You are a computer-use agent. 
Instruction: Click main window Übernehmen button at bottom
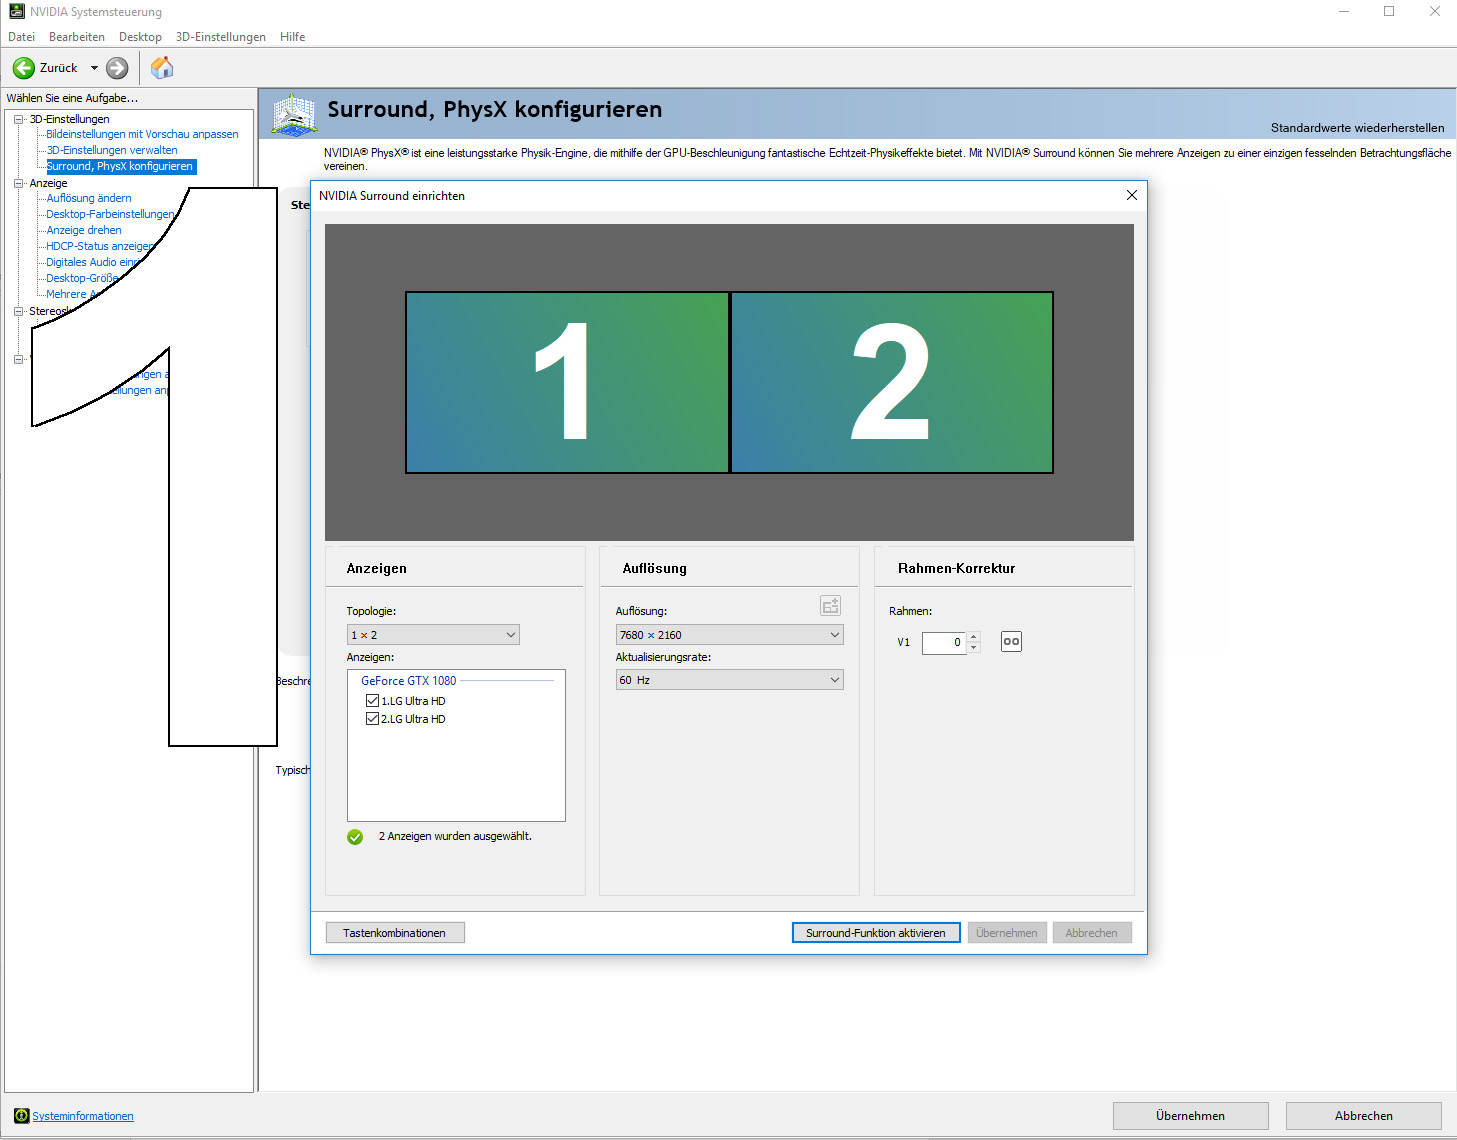pyautogui.click(x=1191, y=1116)
